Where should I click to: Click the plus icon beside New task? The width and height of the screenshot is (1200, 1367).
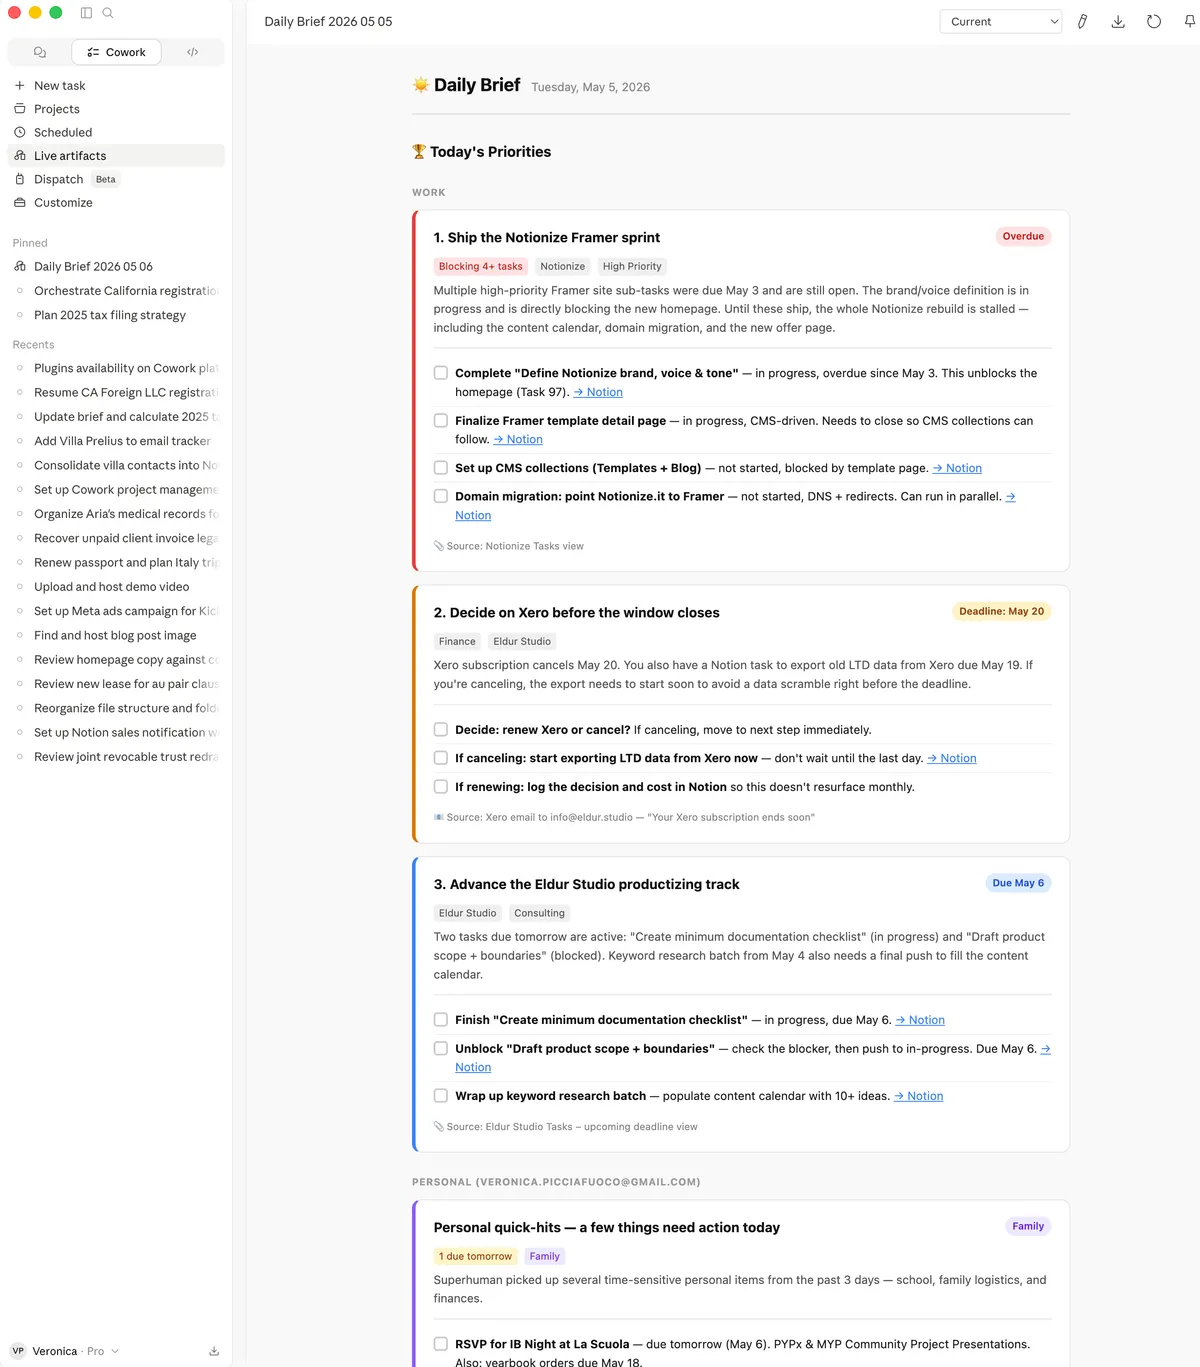tap(20, 86)
